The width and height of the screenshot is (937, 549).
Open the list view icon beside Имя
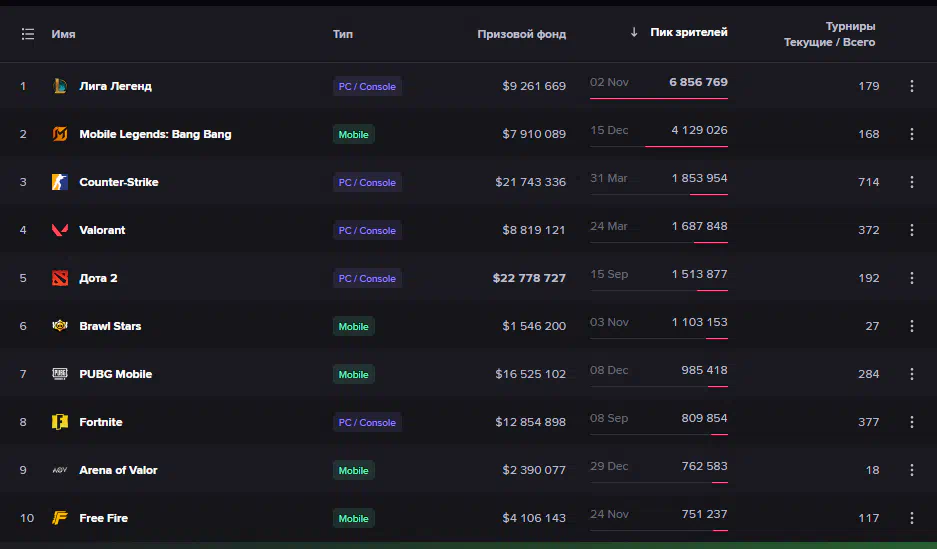(27, 34)
